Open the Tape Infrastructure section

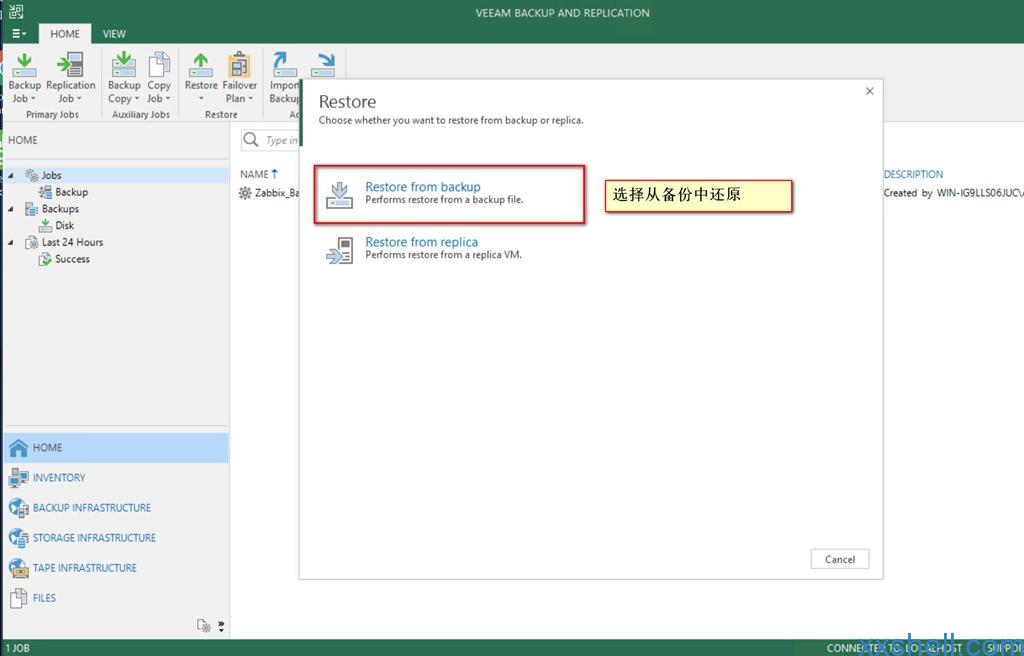tap(84, 568)
